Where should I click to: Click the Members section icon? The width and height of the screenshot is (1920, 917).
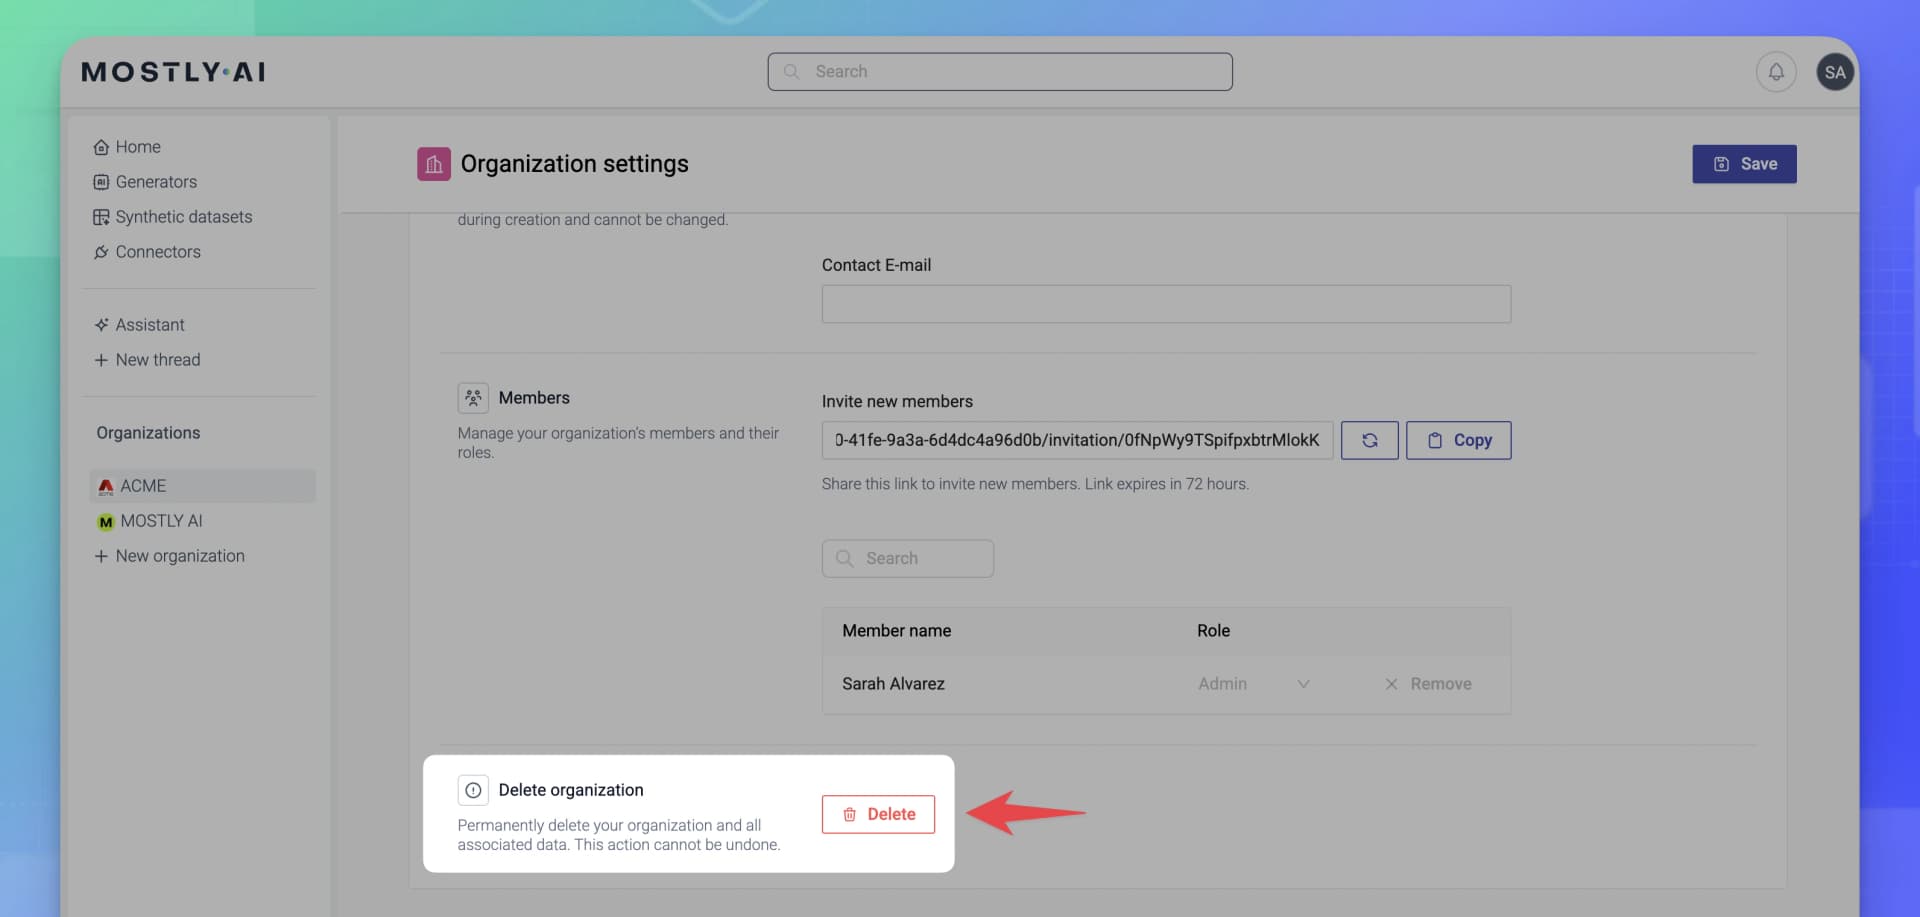coord(473,398)
